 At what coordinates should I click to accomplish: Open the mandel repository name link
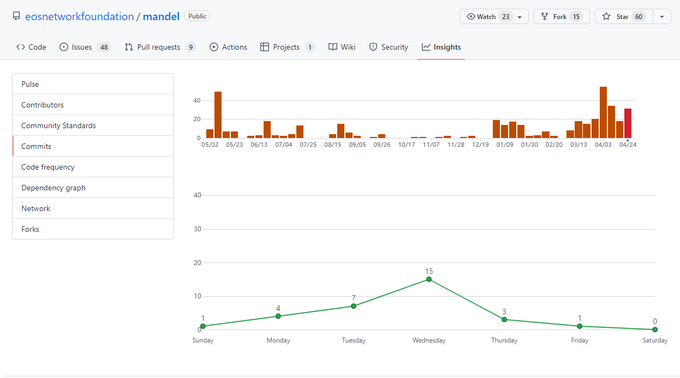pos(161,16)
